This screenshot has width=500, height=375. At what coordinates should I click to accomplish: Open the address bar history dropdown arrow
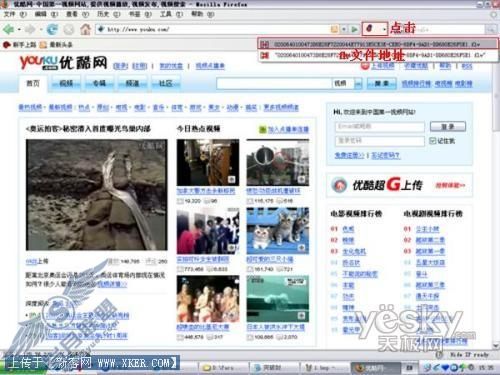click(x=344, y=29)
